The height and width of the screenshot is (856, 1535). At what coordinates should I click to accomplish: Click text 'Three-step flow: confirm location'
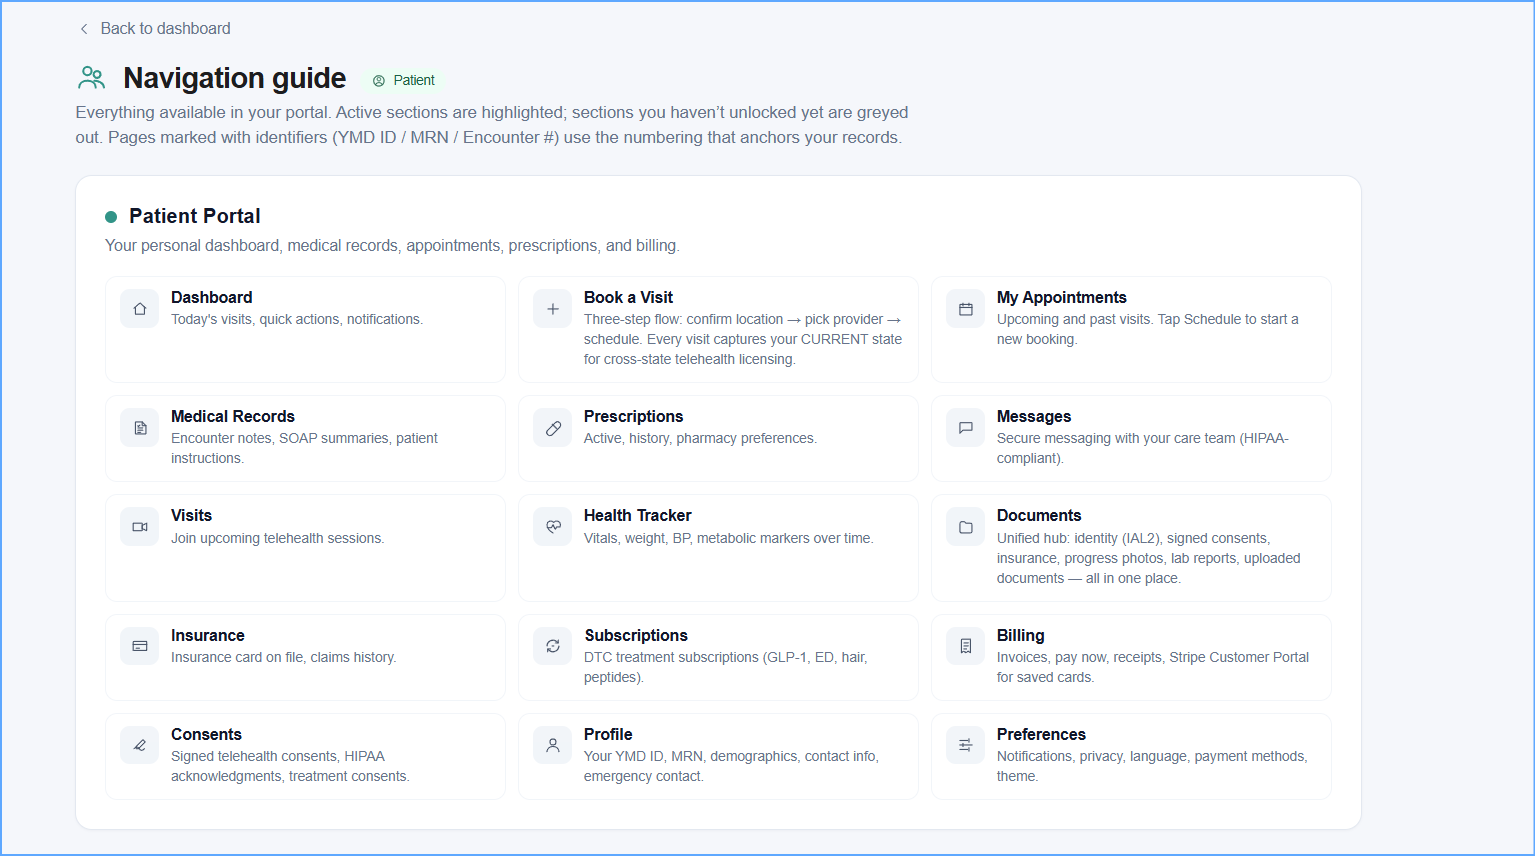(x=684, y=319)
